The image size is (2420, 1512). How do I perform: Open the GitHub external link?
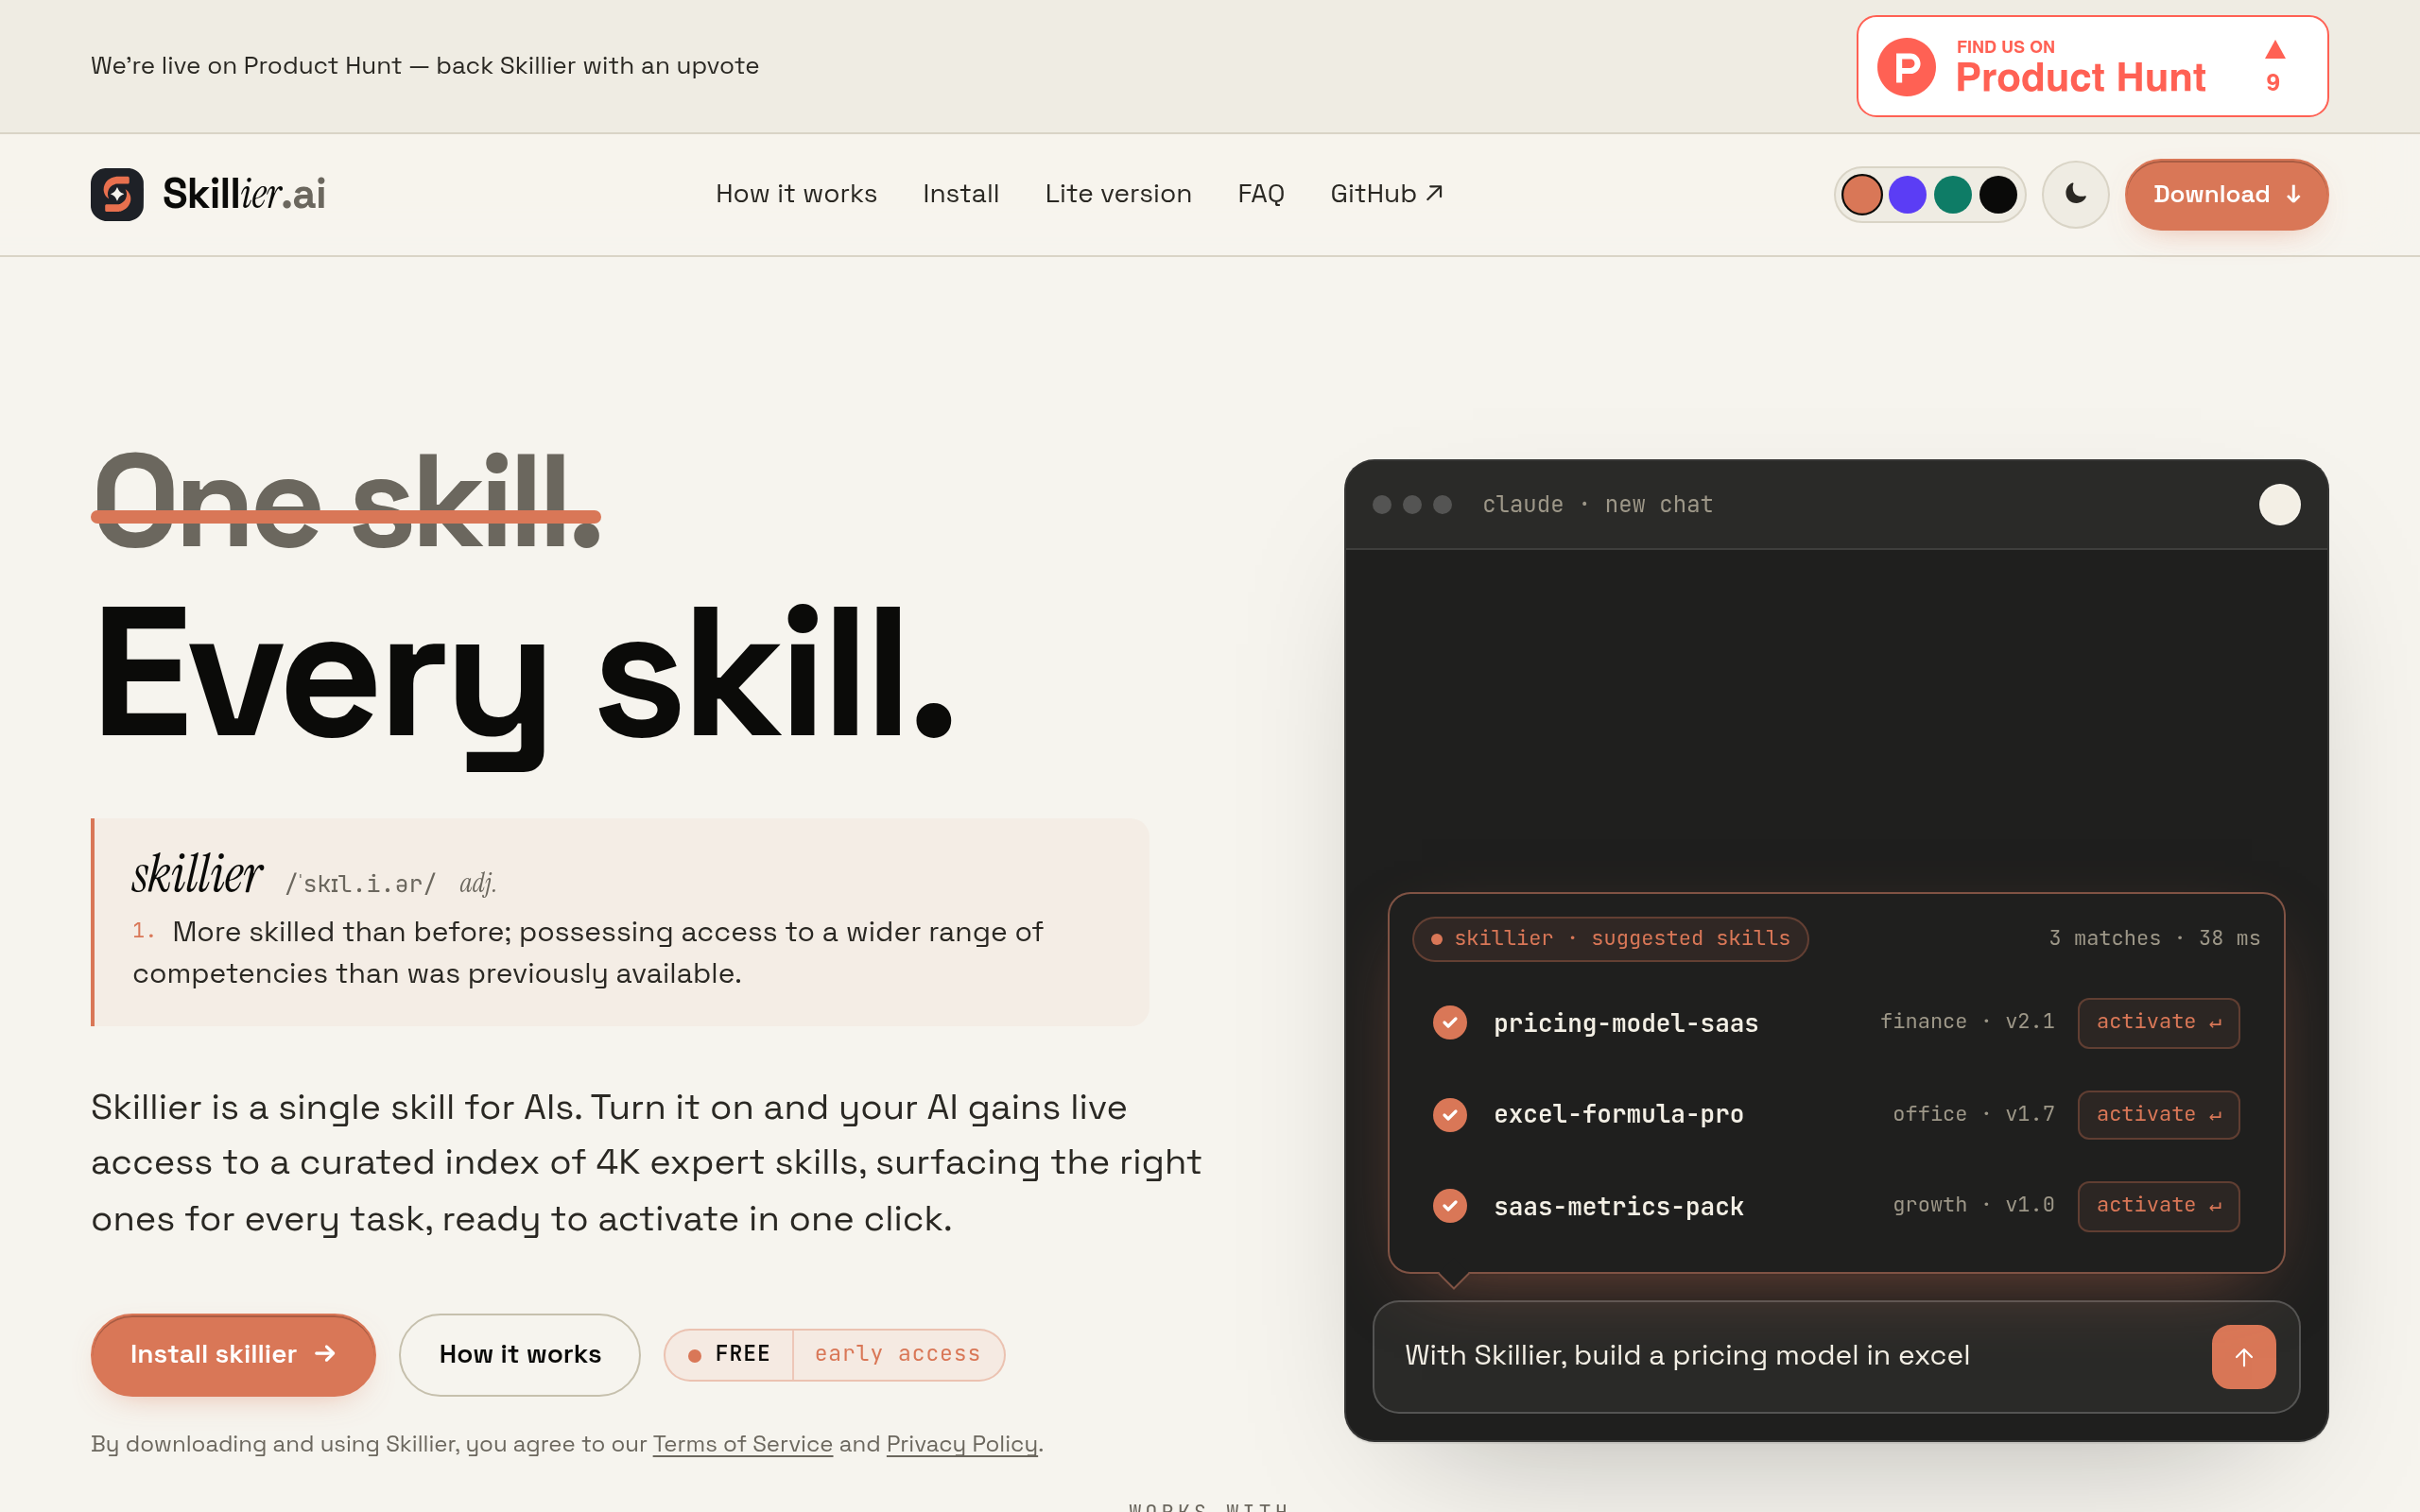[1386, 194]
